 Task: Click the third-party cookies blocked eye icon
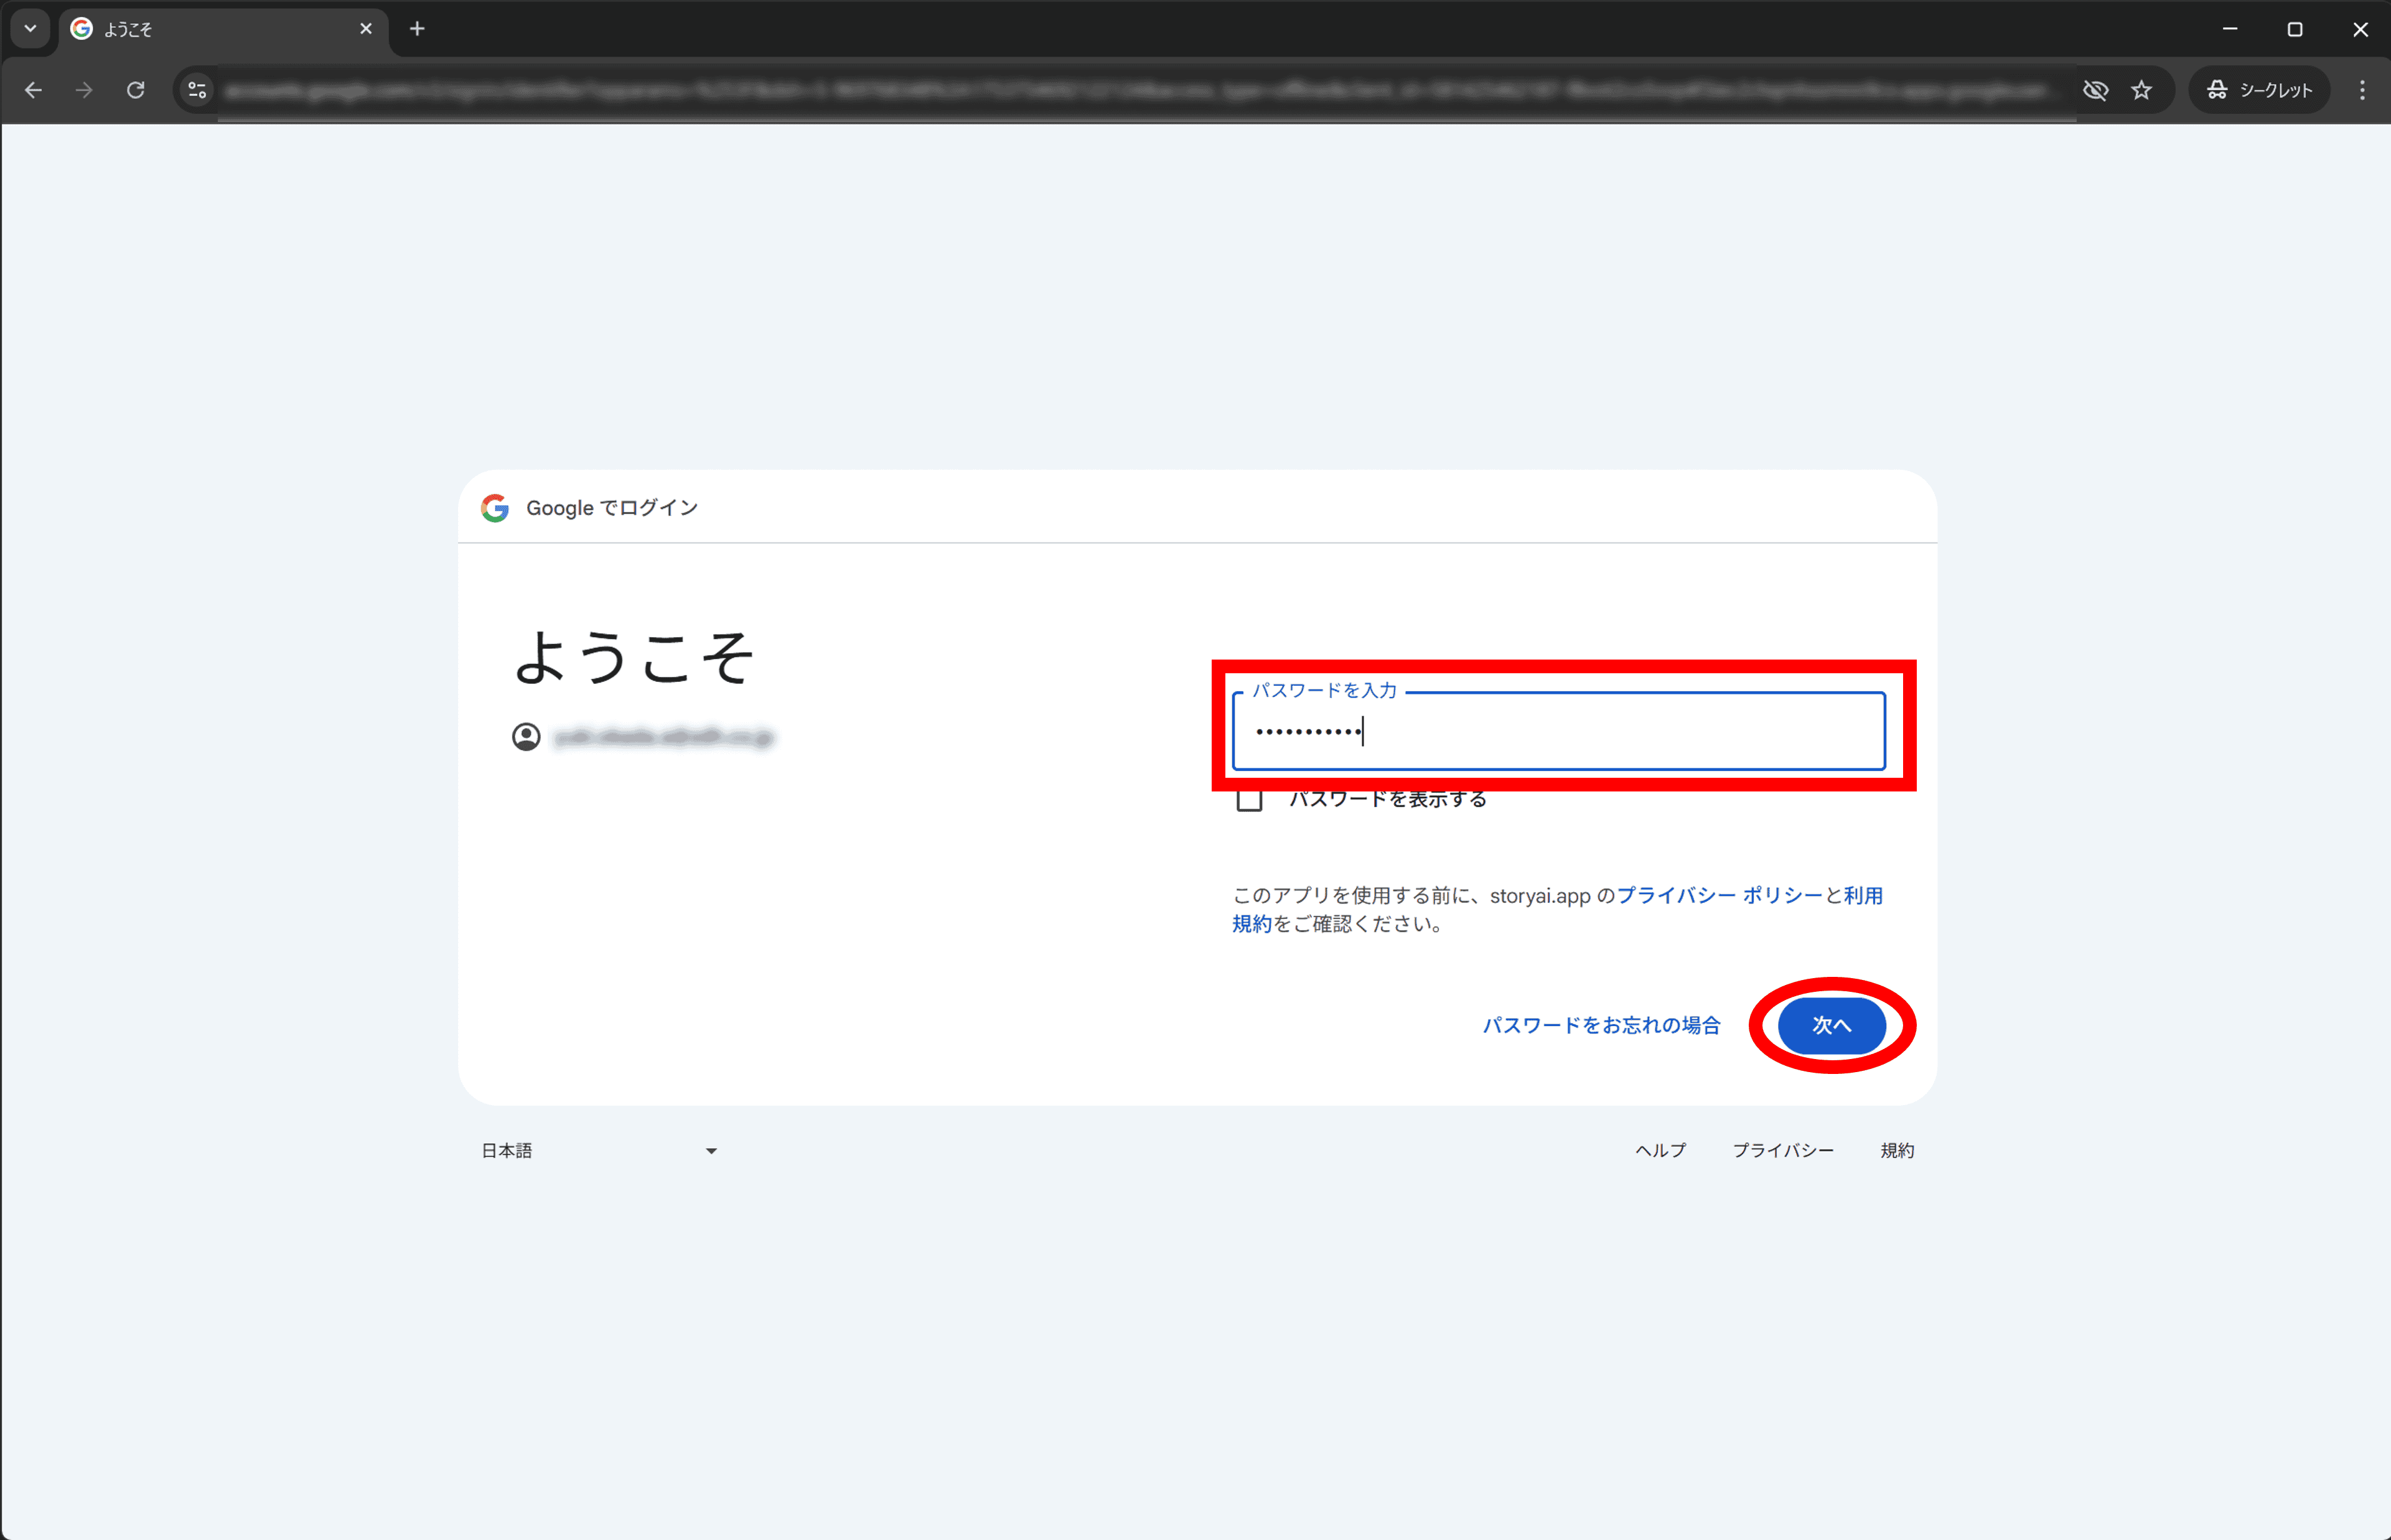pos(2095,90)
